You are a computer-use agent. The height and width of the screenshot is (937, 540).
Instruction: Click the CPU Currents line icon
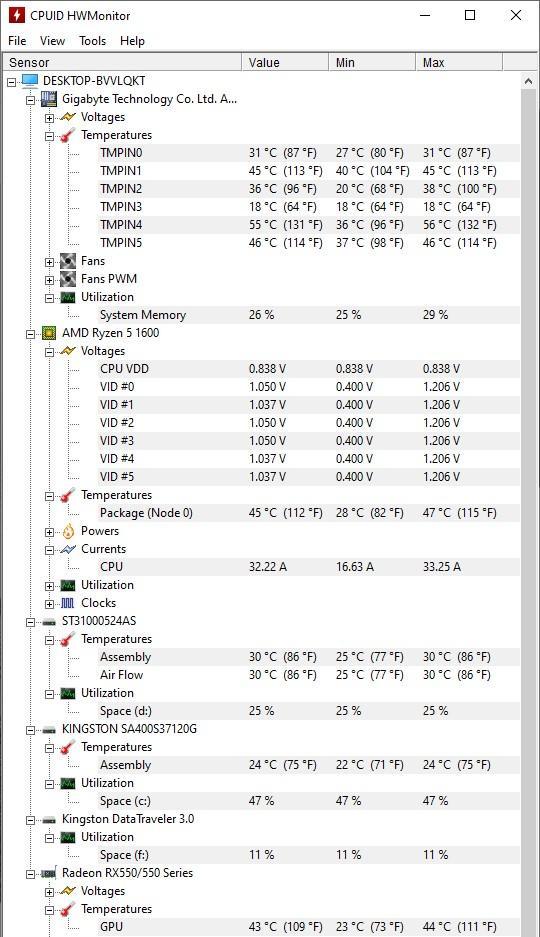(x=68, y=549)
